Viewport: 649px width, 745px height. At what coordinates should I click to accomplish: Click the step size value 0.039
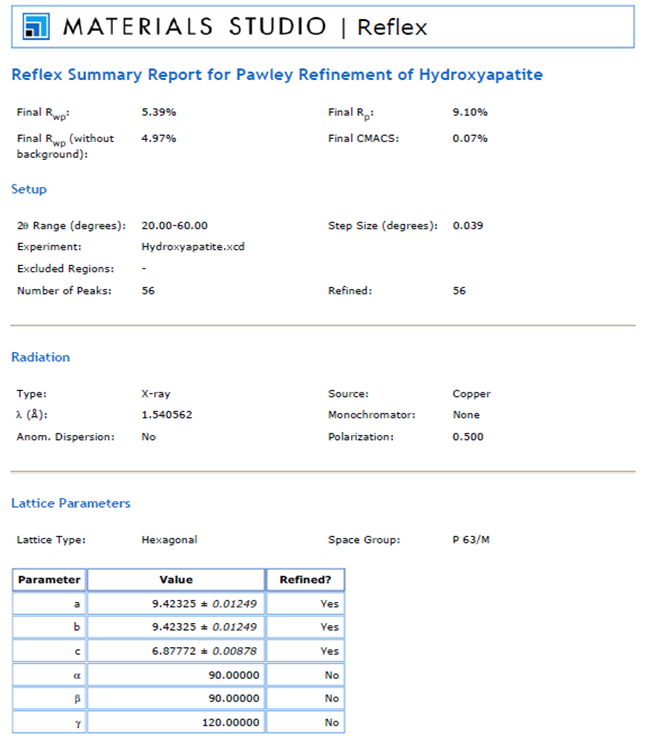(x=468, y=225)
